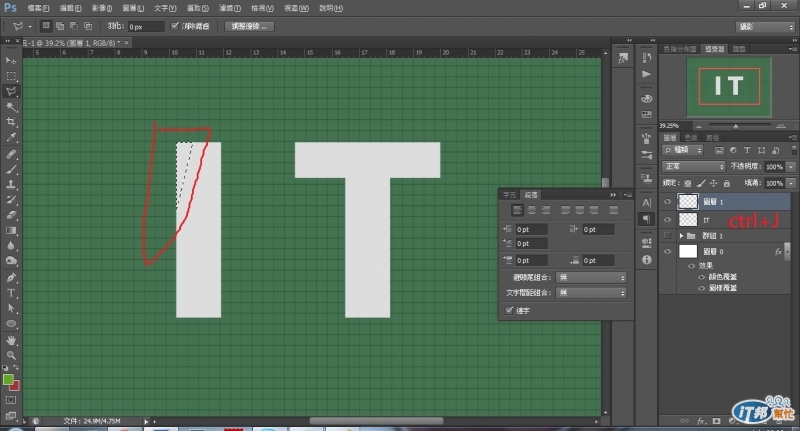Select the Brush tool
800x431 pixels.
[11, 169]
